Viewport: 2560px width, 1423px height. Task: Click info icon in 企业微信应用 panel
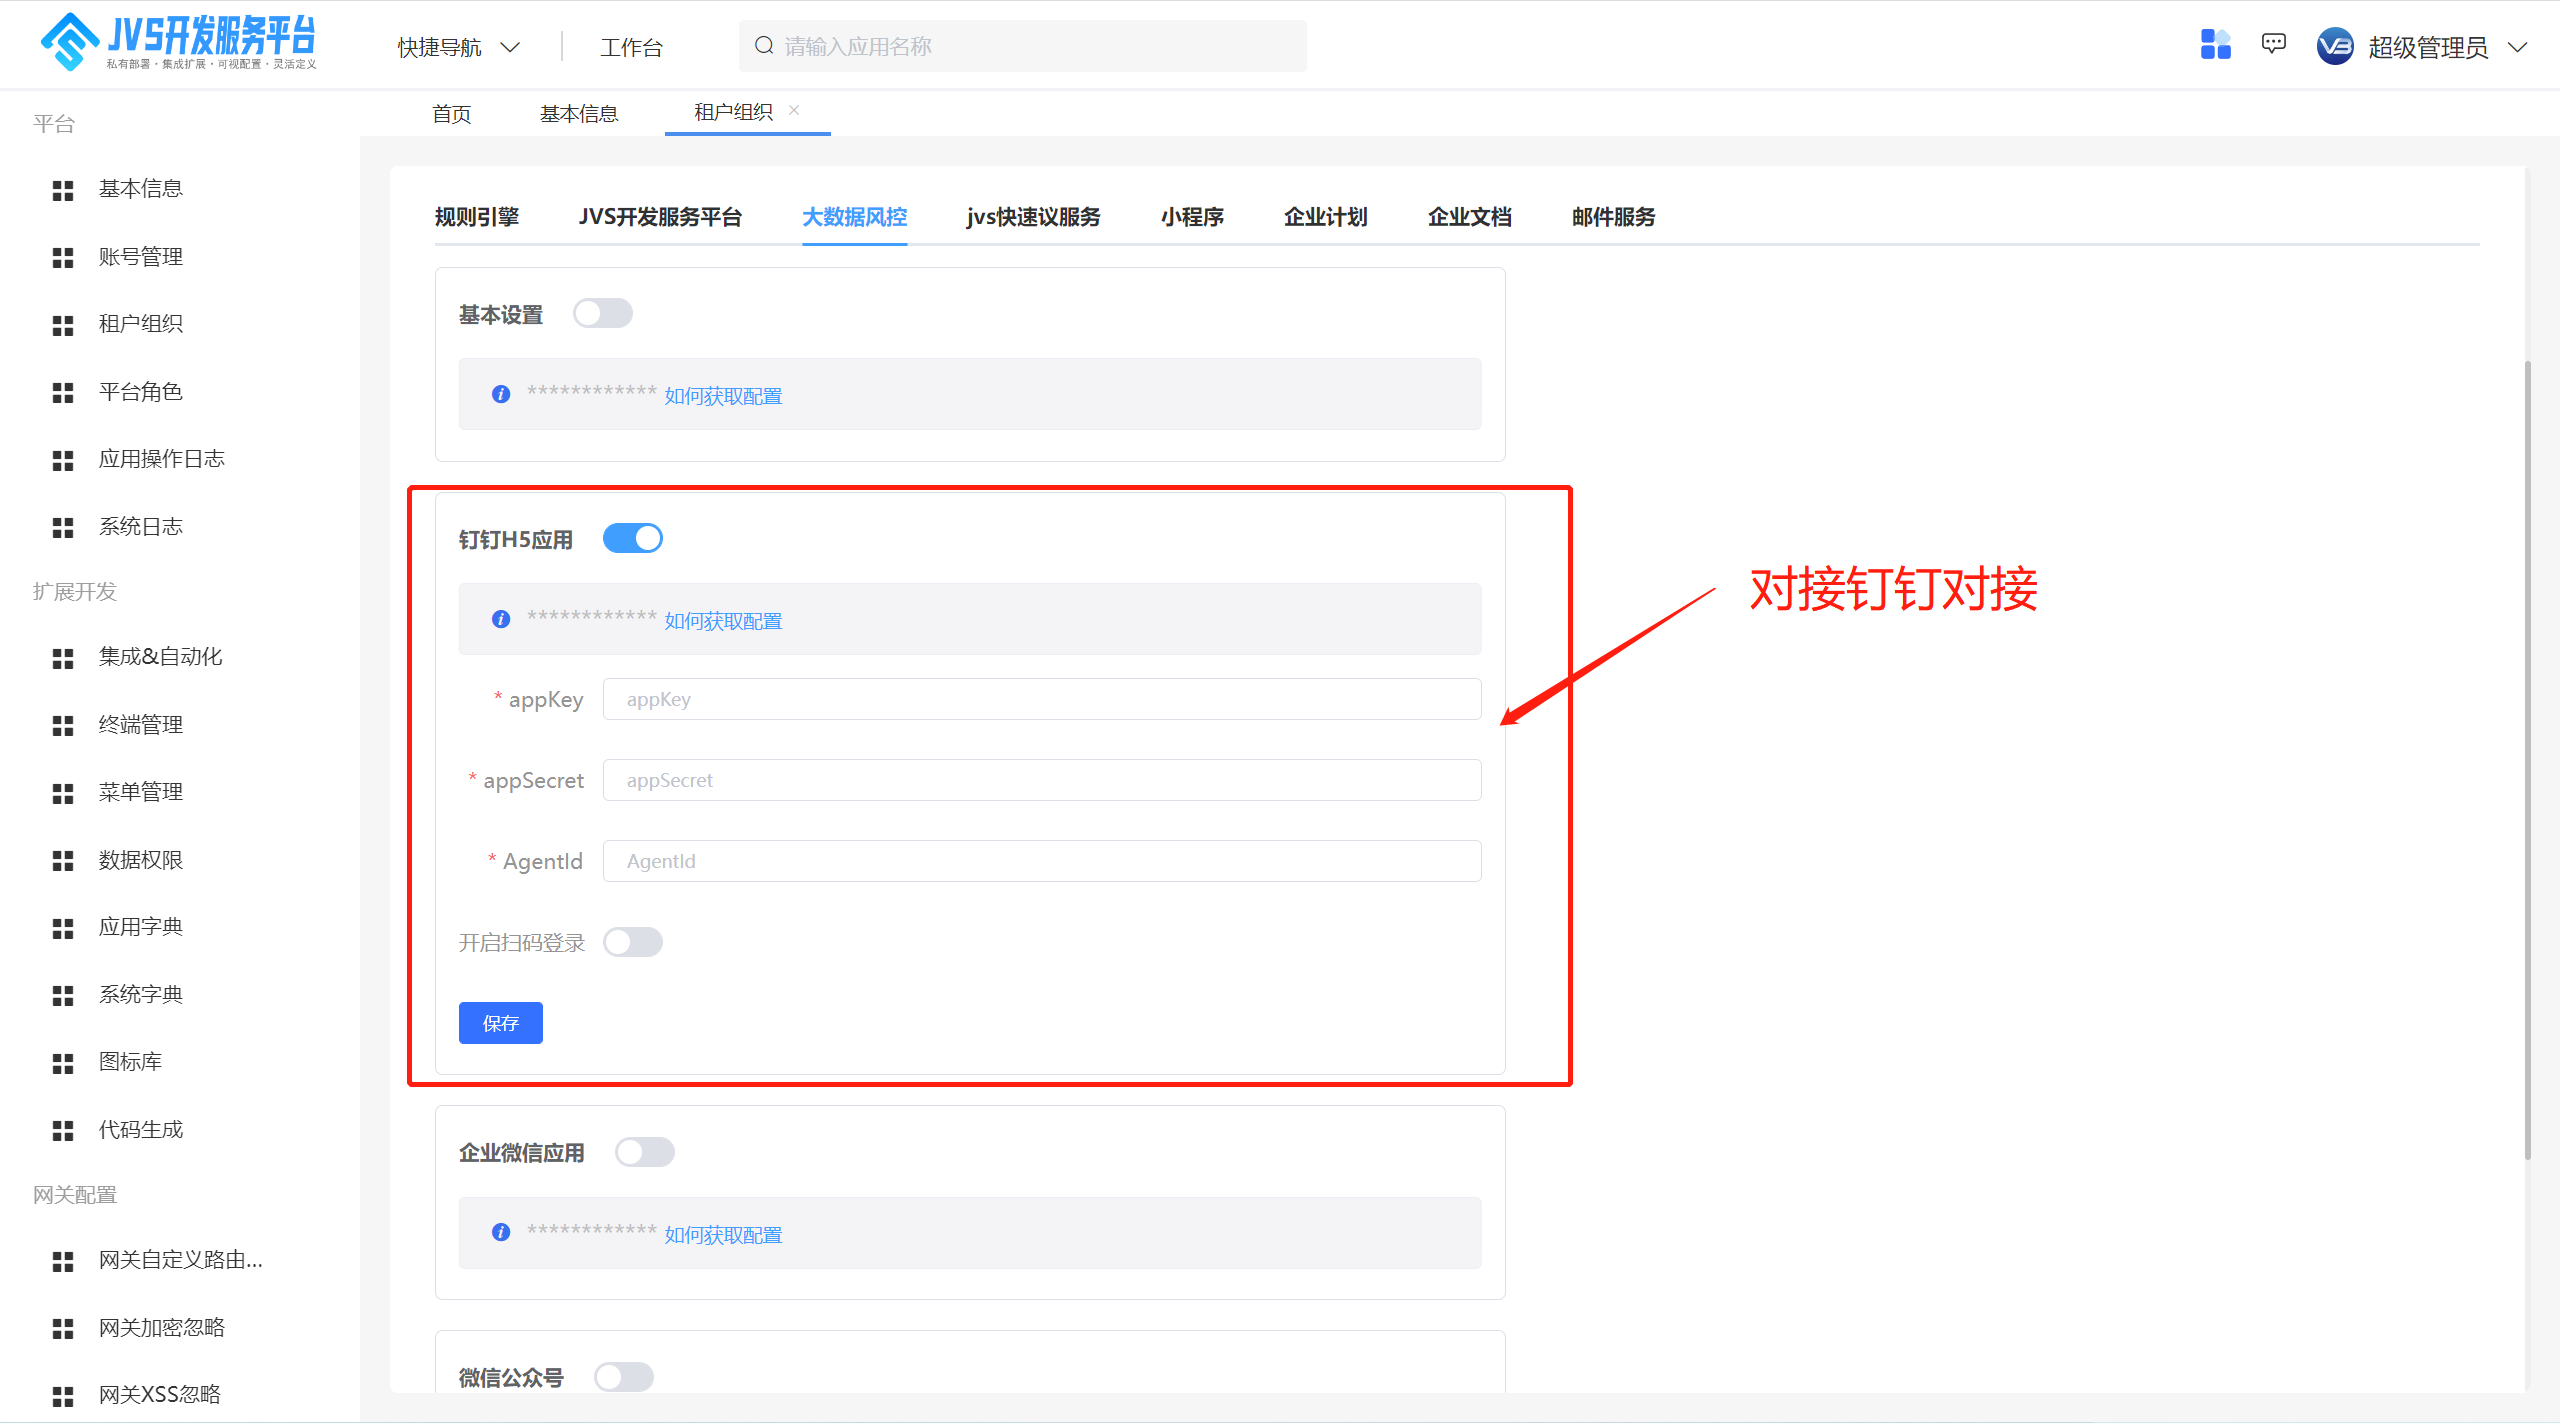(x=501, y=1232)
